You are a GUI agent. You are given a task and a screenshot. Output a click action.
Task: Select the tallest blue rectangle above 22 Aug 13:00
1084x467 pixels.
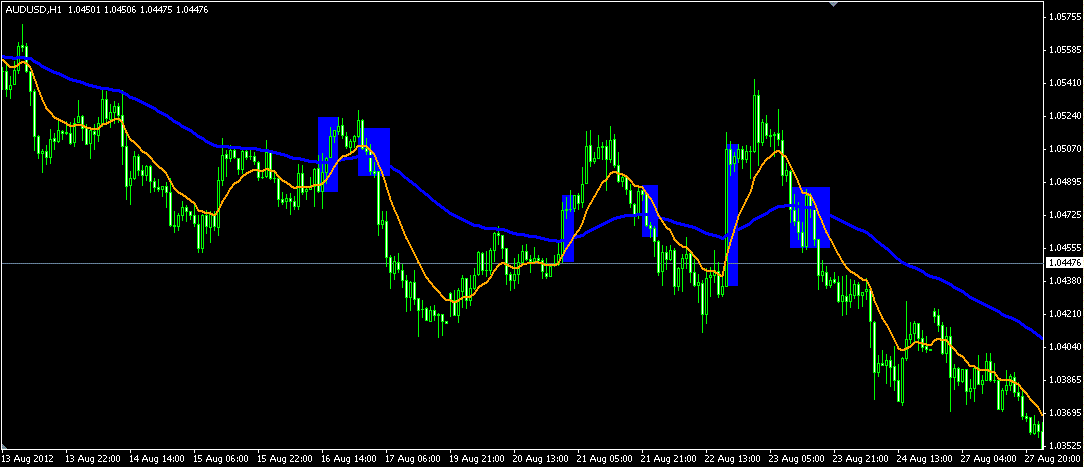[x=733, y=215]
